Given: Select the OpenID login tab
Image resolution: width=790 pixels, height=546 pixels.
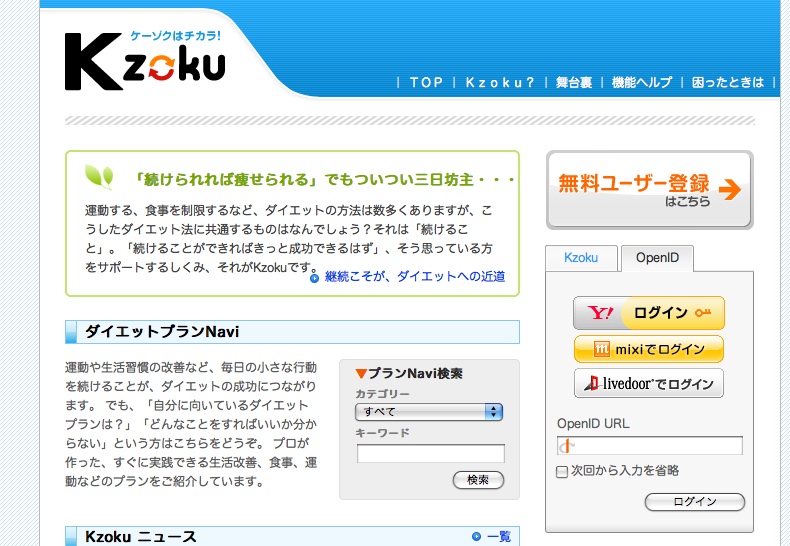Looking at the screenshot, I should click(x=657, y=258).
